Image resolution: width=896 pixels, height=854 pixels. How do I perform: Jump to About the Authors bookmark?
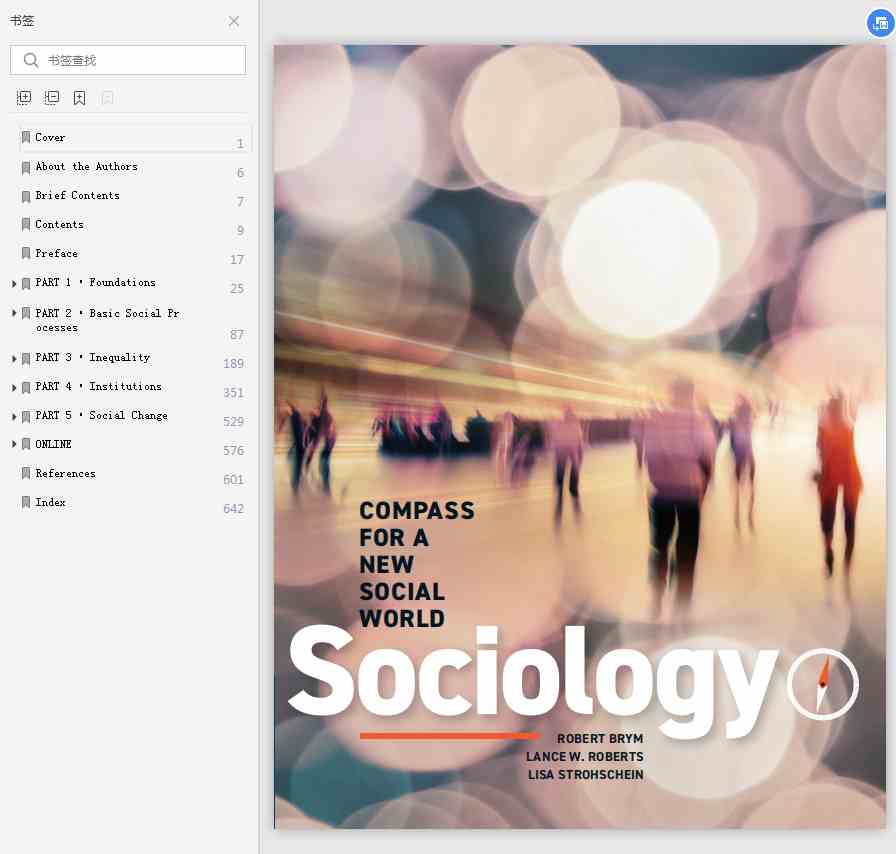[x=86, y=167]
